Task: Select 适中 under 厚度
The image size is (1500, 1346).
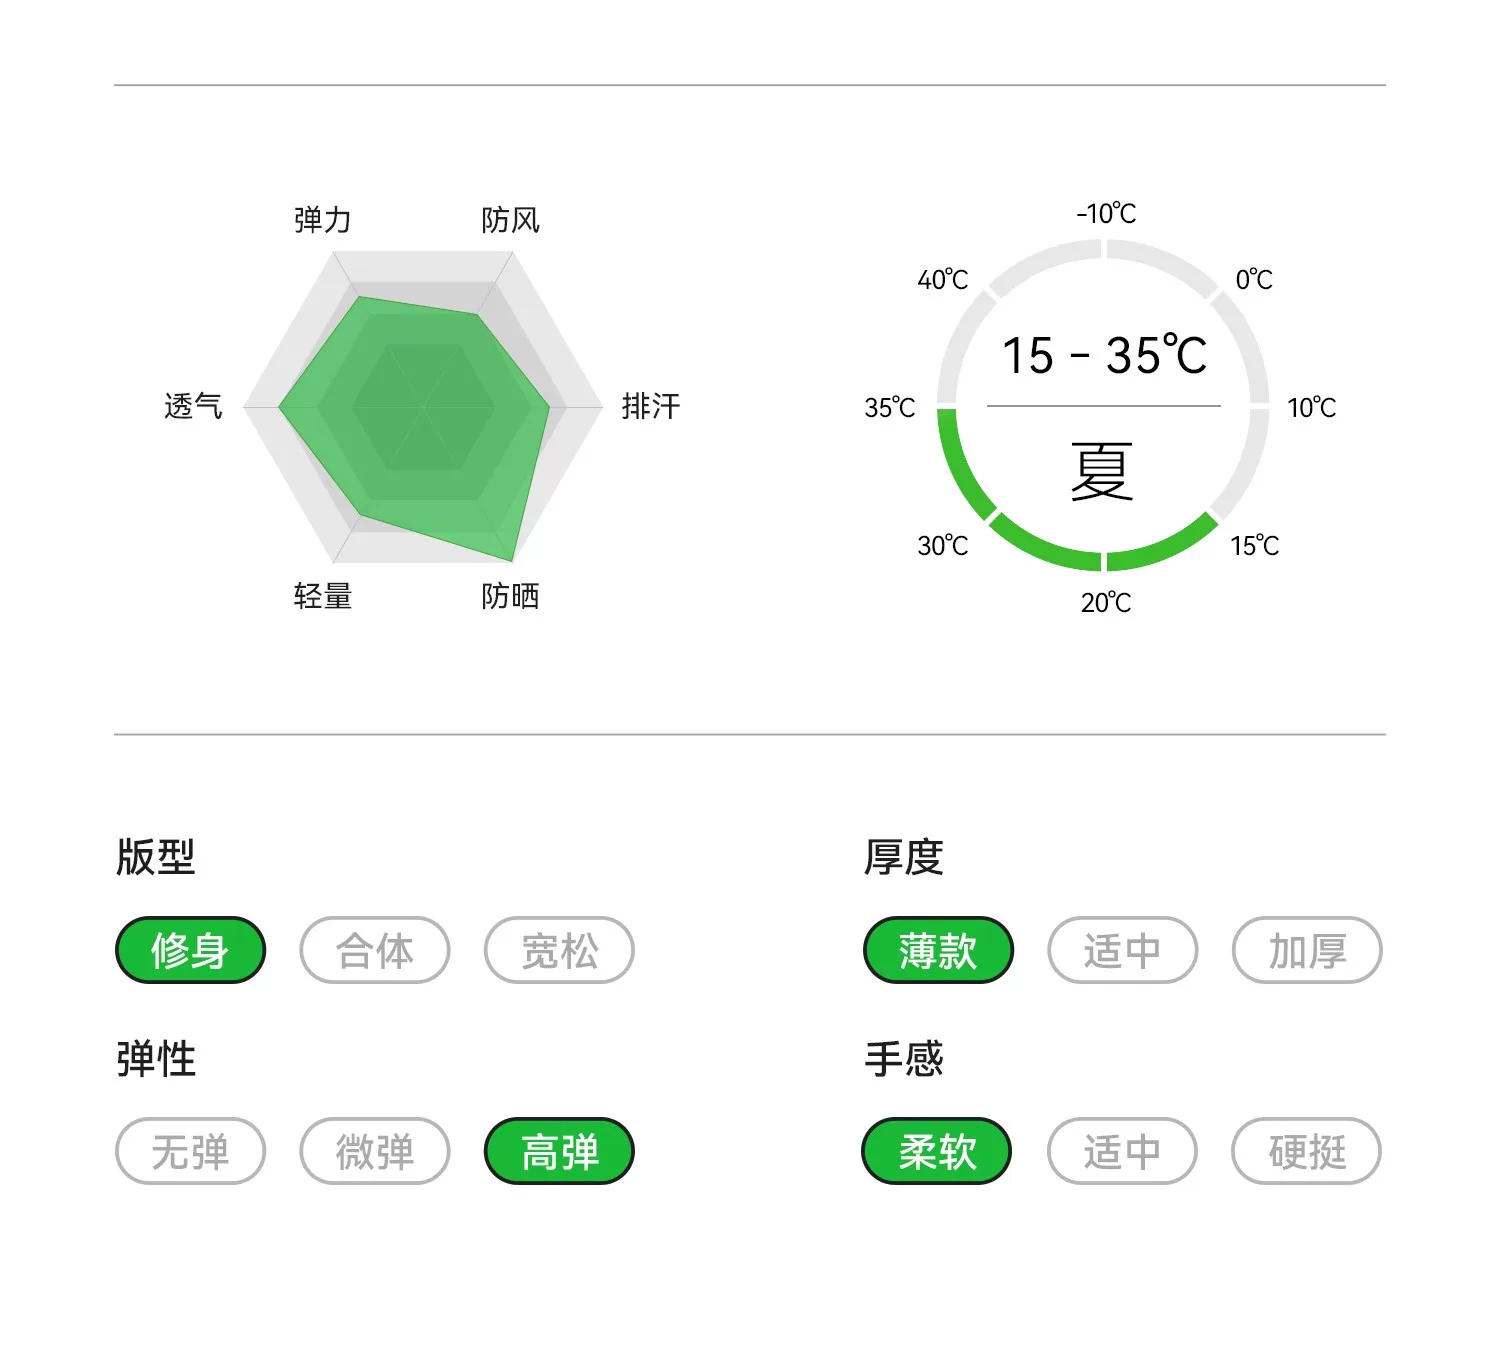Action: click(1122, 950)
